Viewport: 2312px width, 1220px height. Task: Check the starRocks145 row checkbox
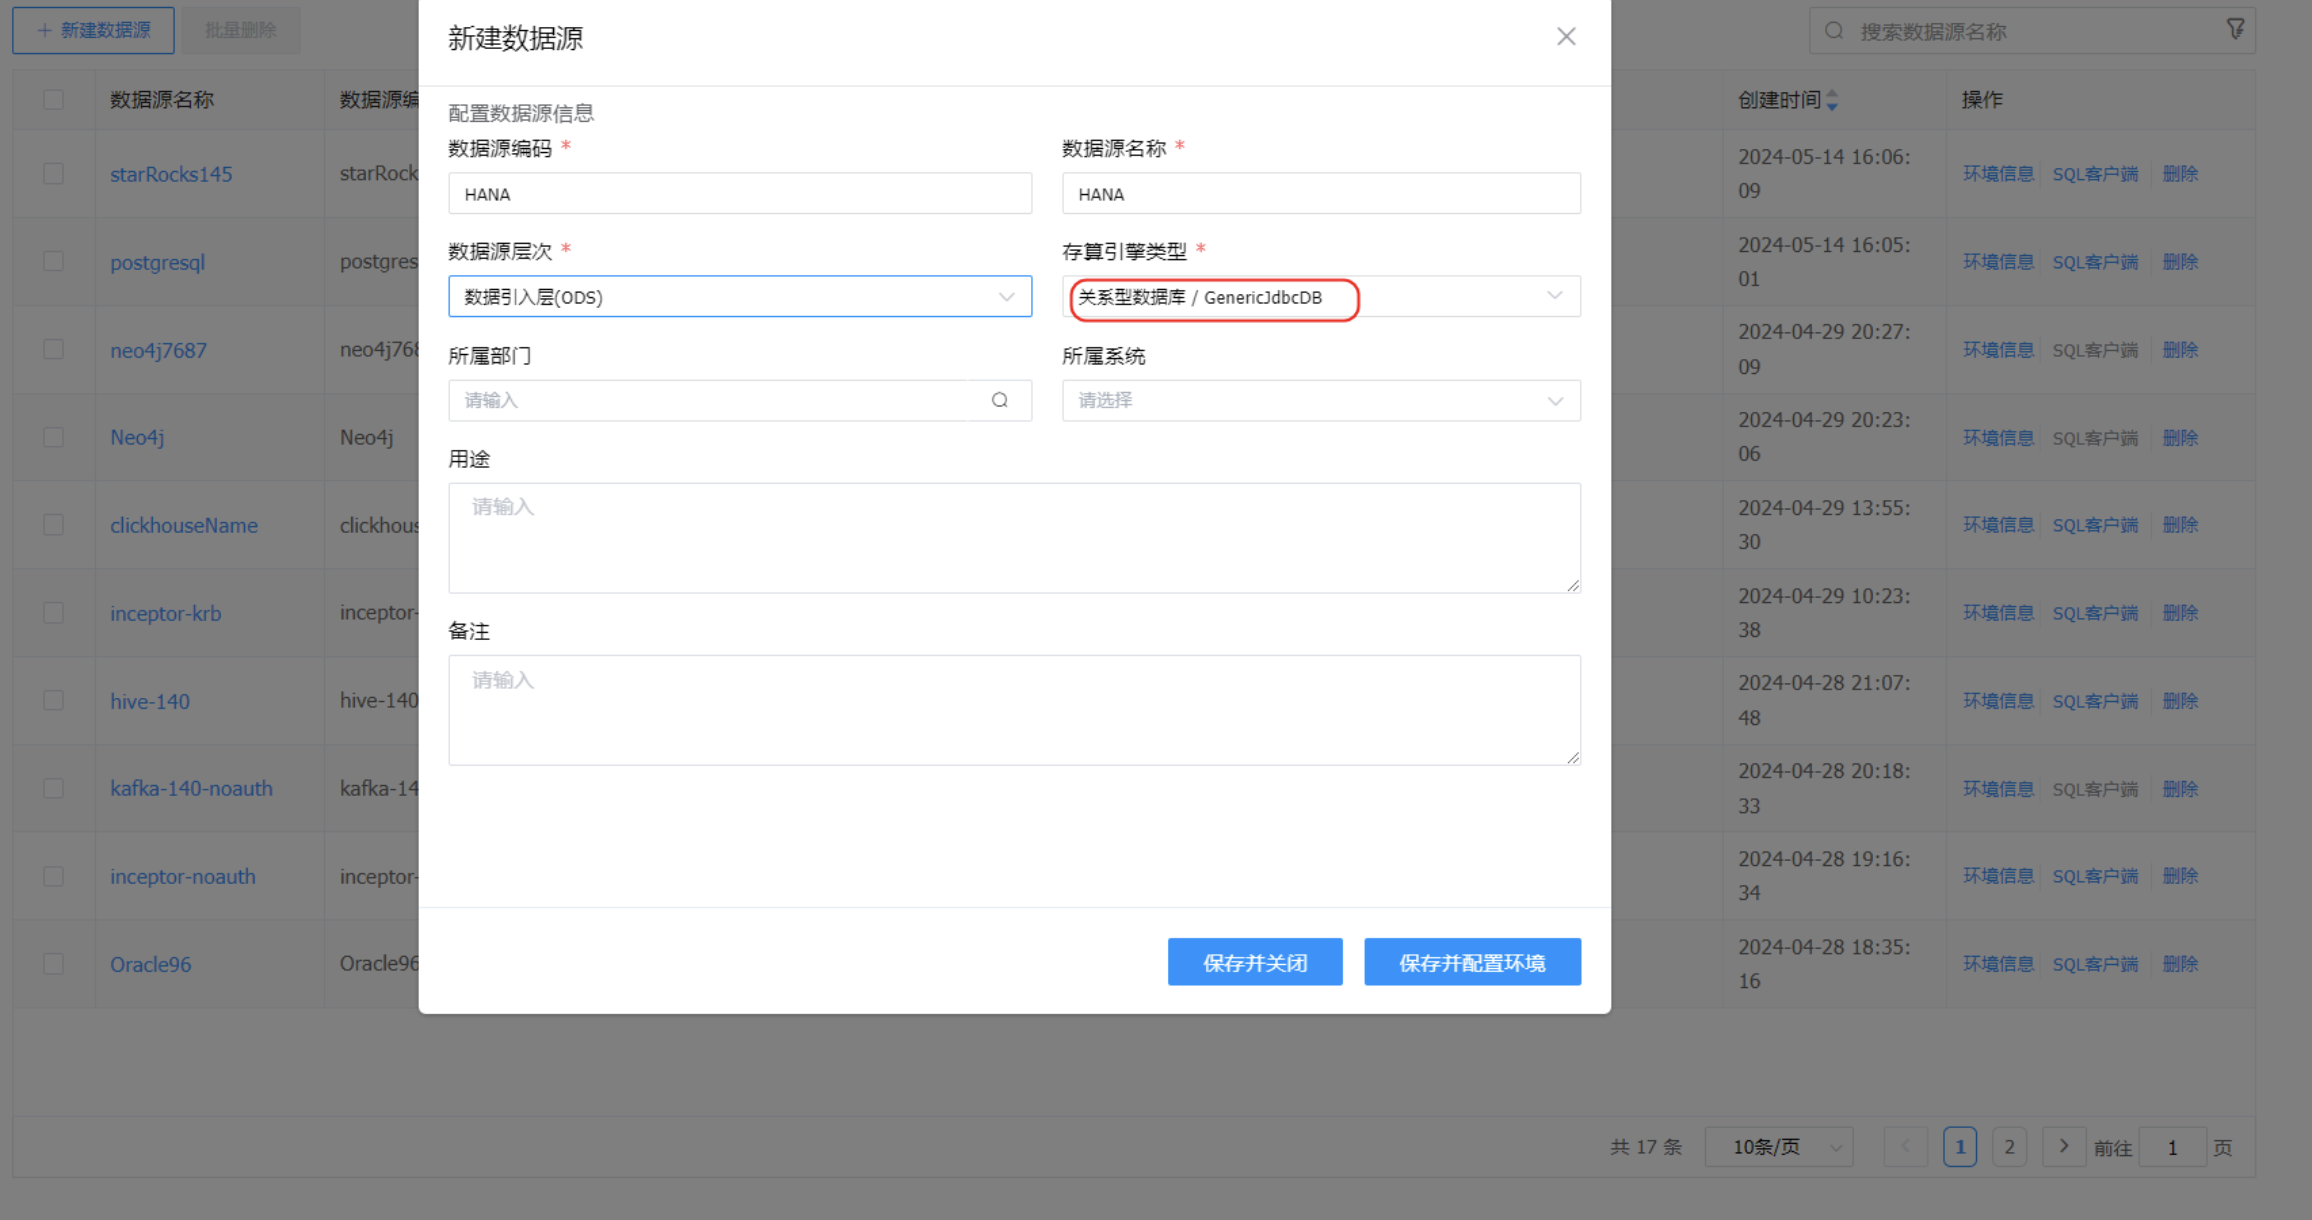(54, 174)
